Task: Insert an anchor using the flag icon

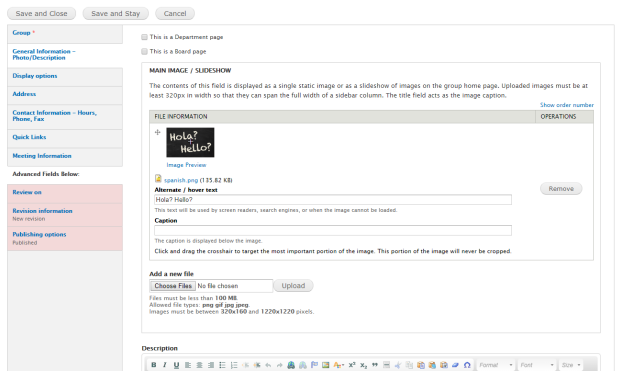Action: click(x=314, y=365)
